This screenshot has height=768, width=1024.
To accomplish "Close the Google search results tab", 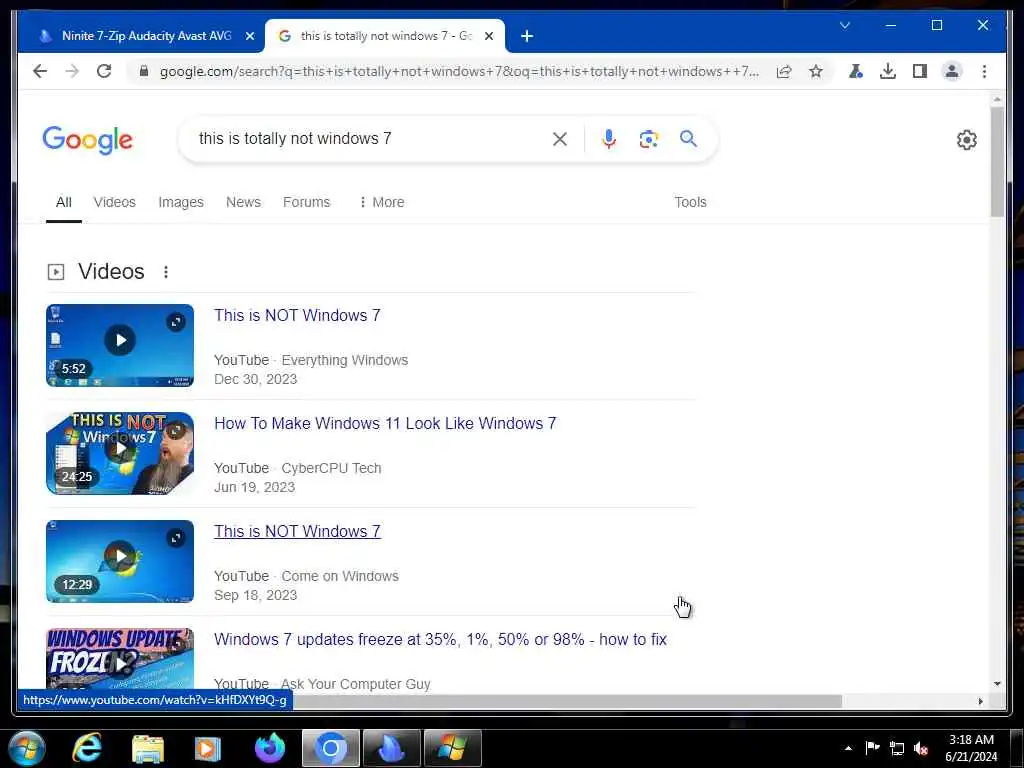I will point(488,36).
